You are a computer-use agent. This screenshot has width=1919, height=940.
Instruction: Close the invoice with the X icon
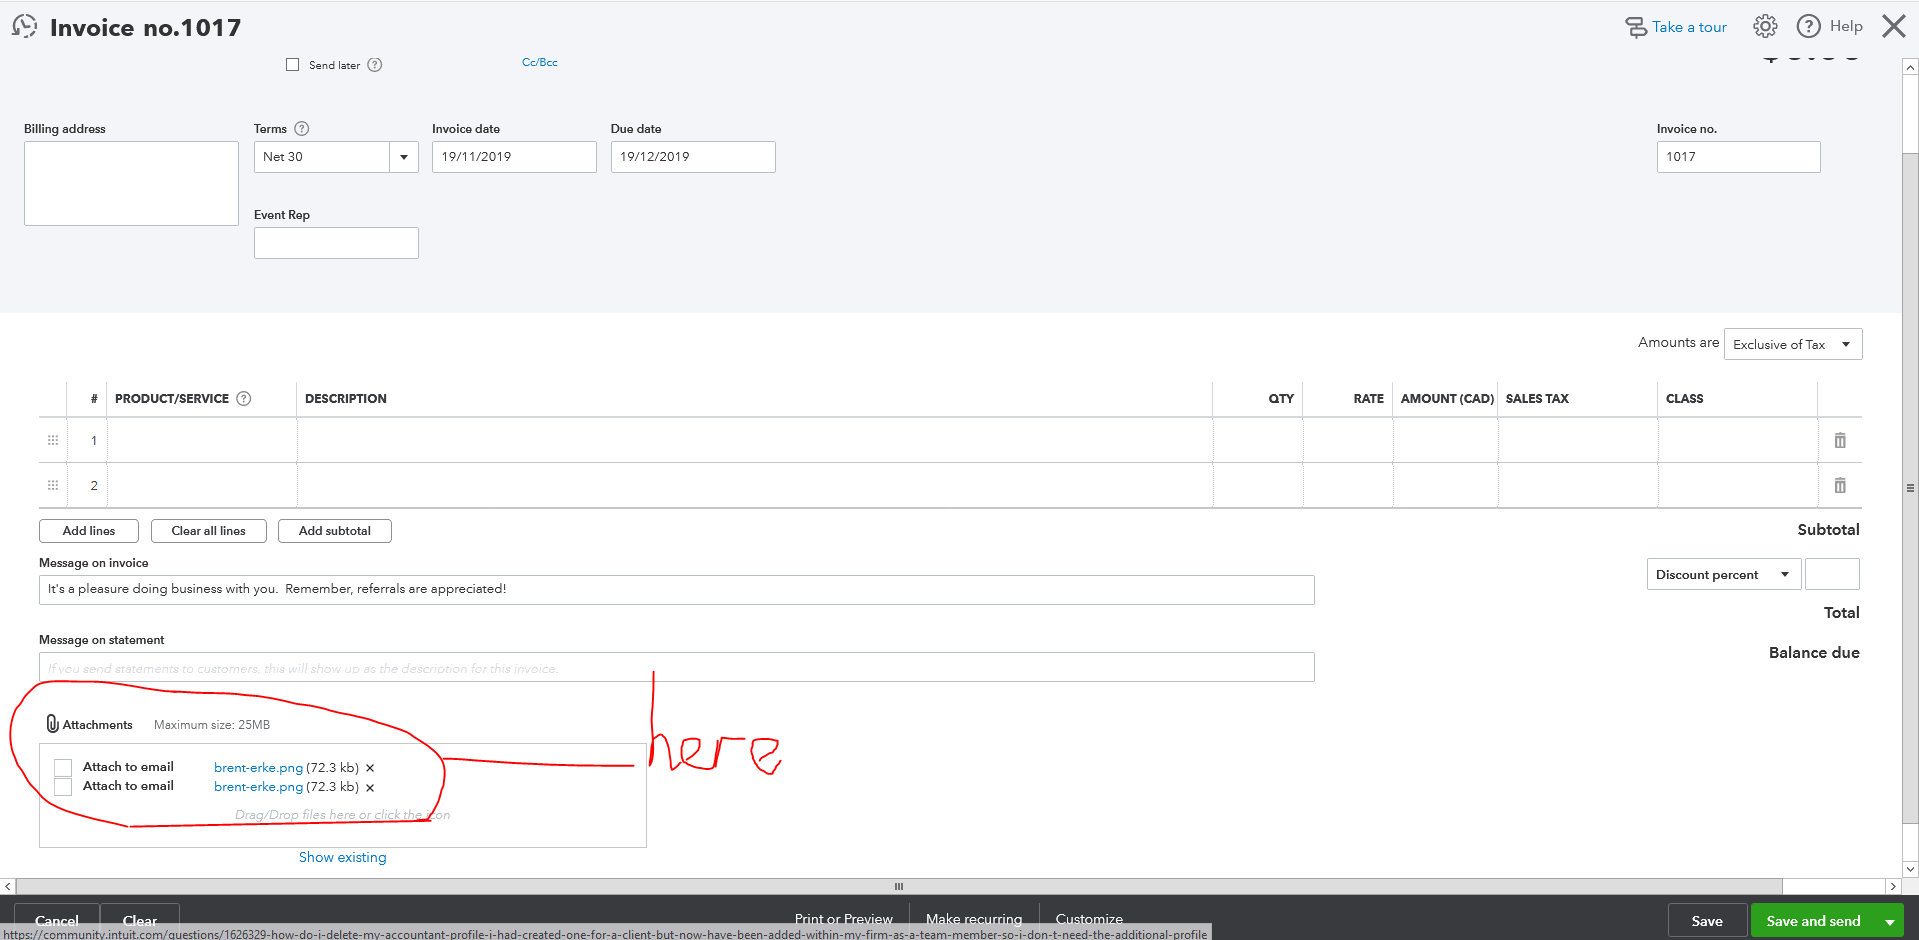tap(1894, 26)
